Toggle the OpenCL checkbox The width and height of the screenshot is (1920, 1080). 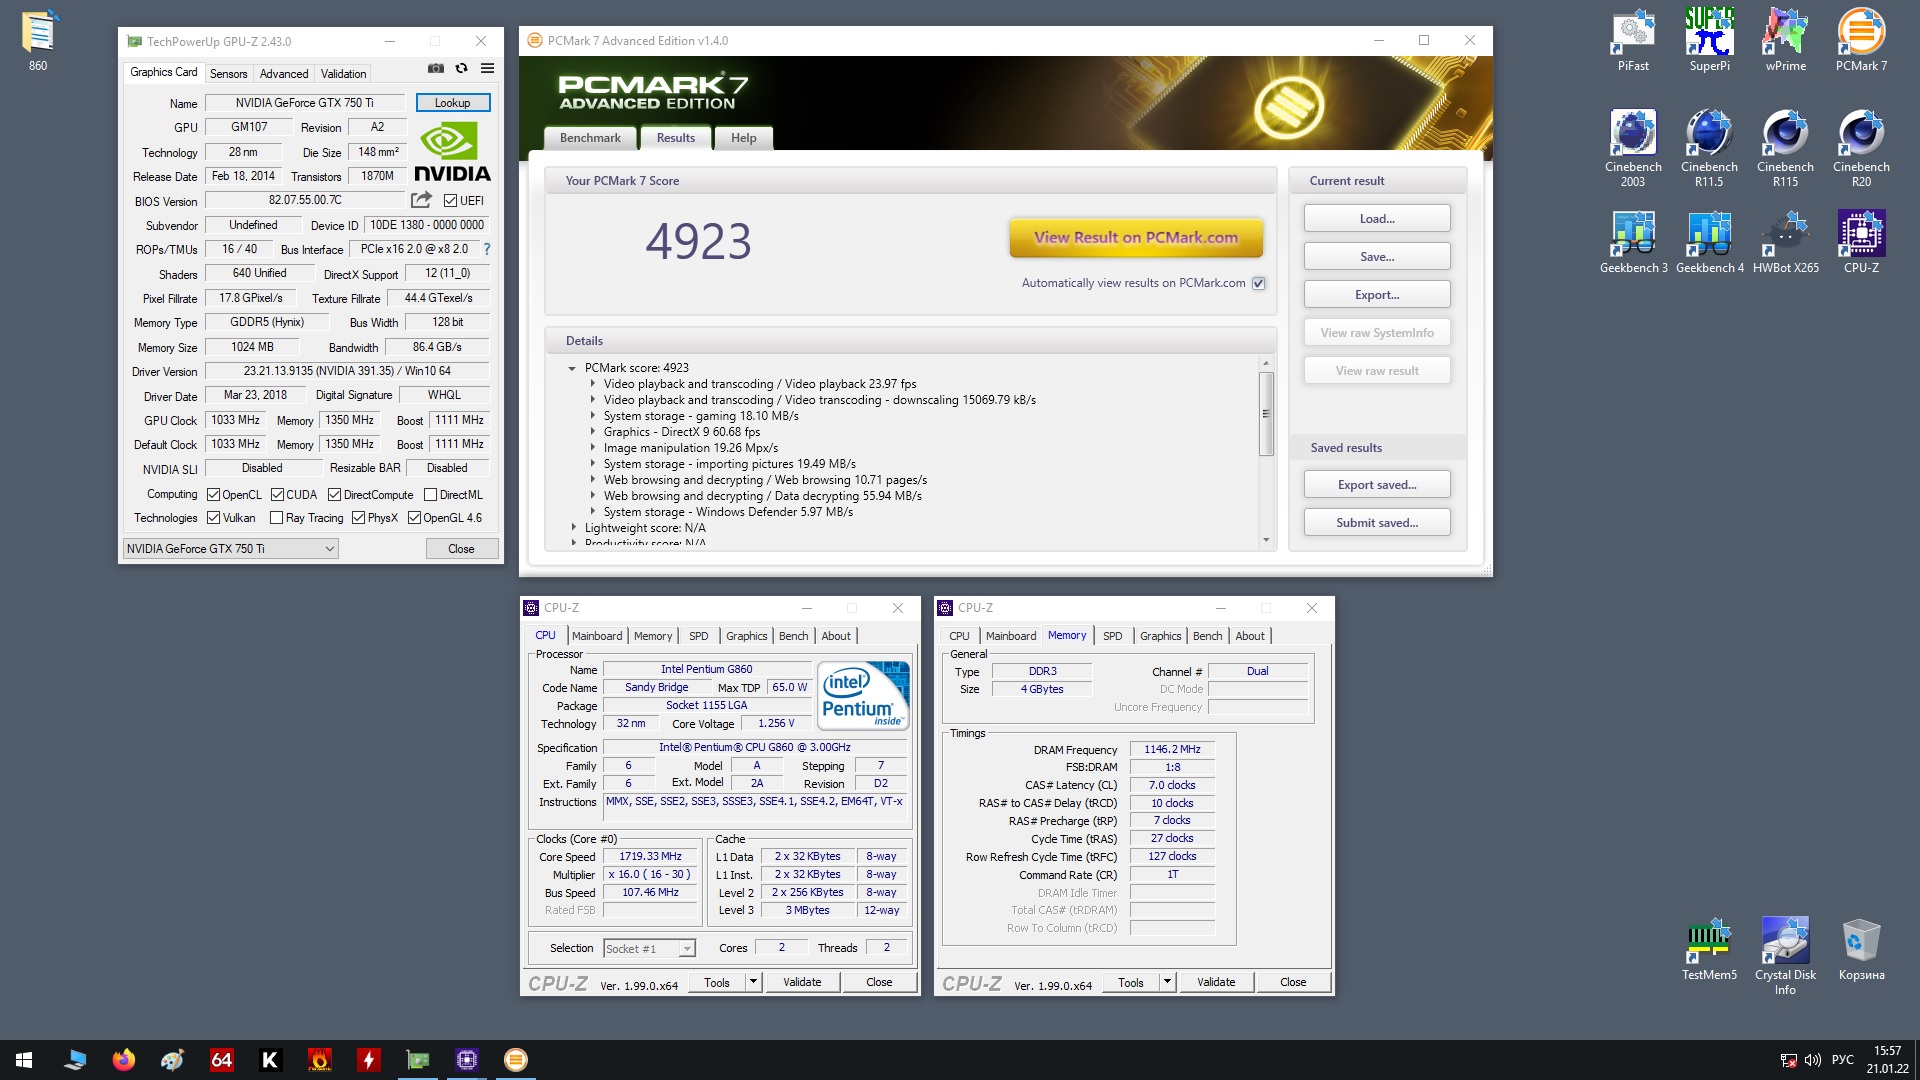pyautogui.click(x=213, y=495)
